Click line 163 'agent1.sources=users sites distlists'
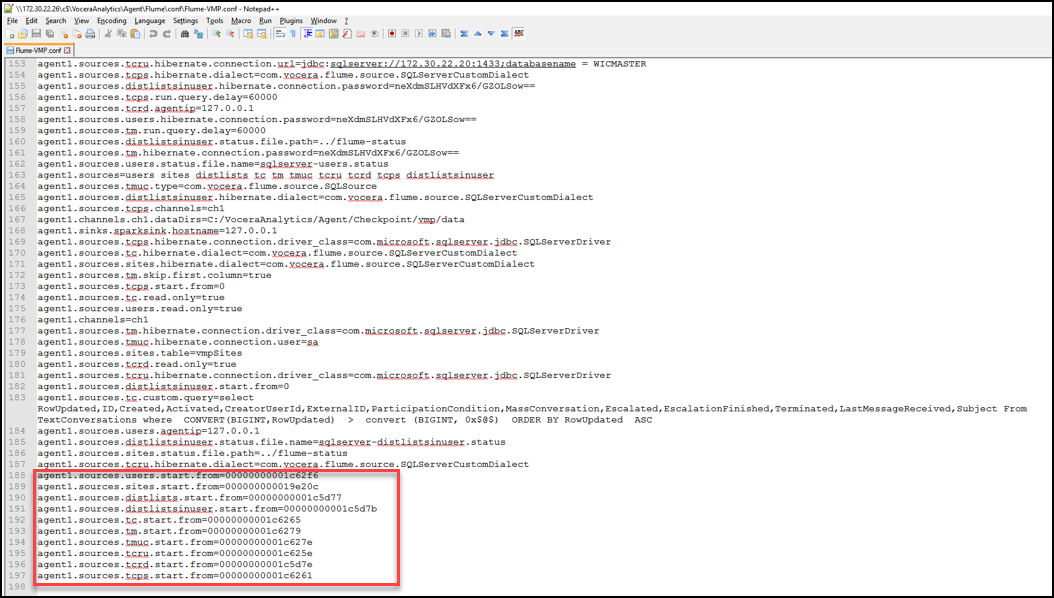Viewport: 1054px width, 598px height. 266,175
